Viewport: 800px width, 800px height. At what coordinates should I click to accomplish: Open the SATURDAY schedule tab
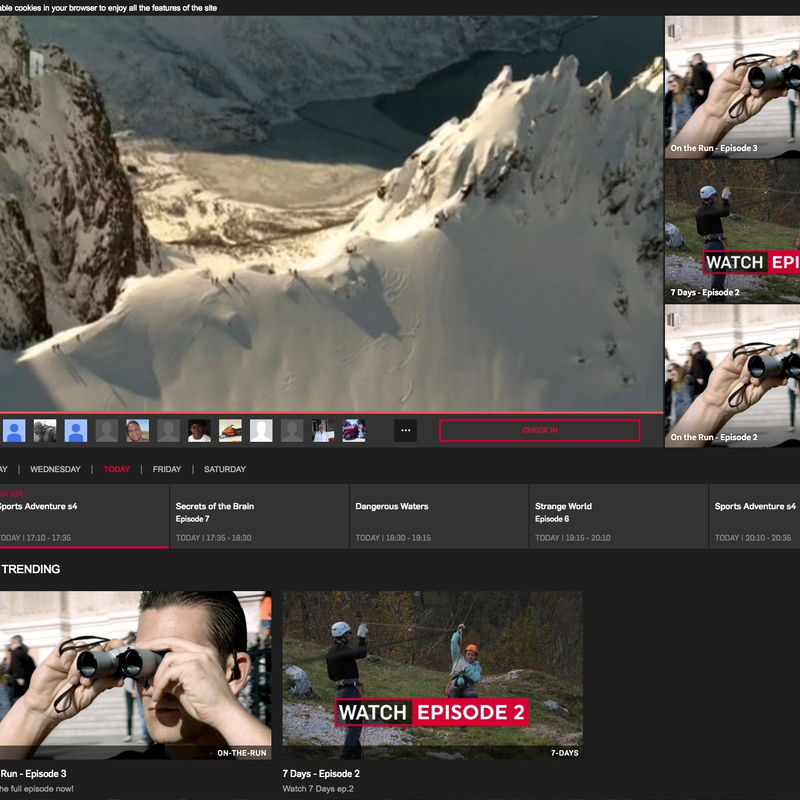(224, 469)
